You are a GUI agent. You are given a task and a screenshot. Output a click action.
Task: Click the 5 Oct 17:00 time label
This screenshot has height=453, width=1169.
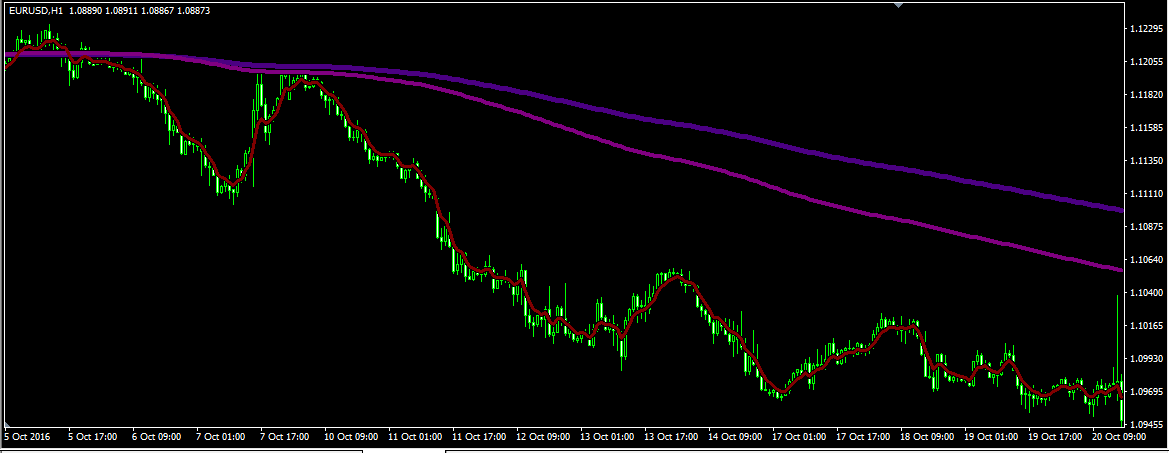[92, 437]
